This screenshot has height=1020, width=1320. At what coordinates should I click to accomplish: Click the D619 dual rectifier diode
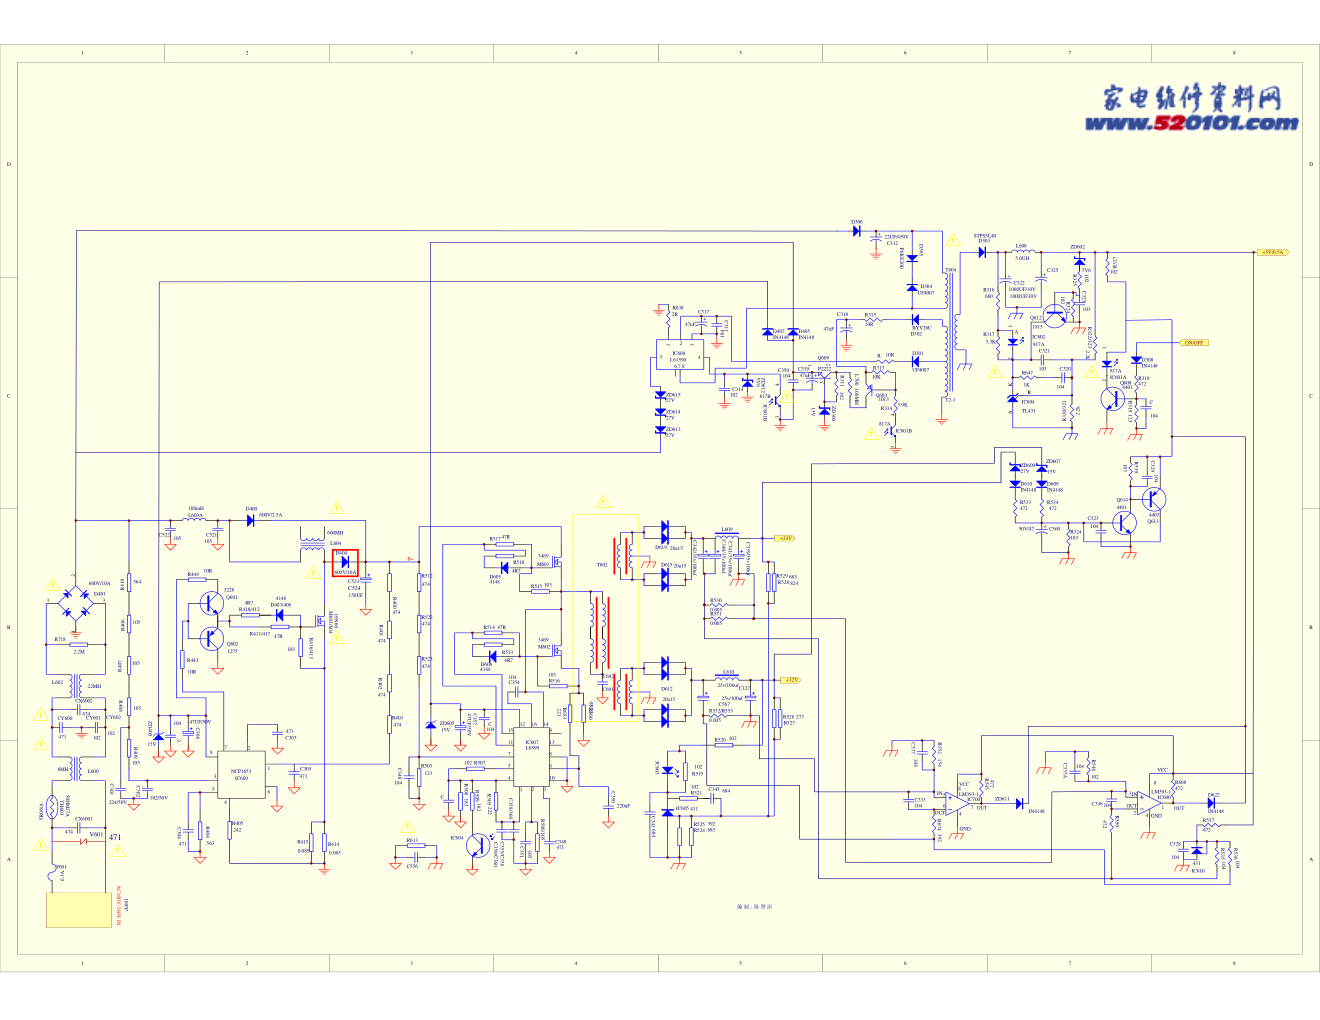[x=664, y=533]
